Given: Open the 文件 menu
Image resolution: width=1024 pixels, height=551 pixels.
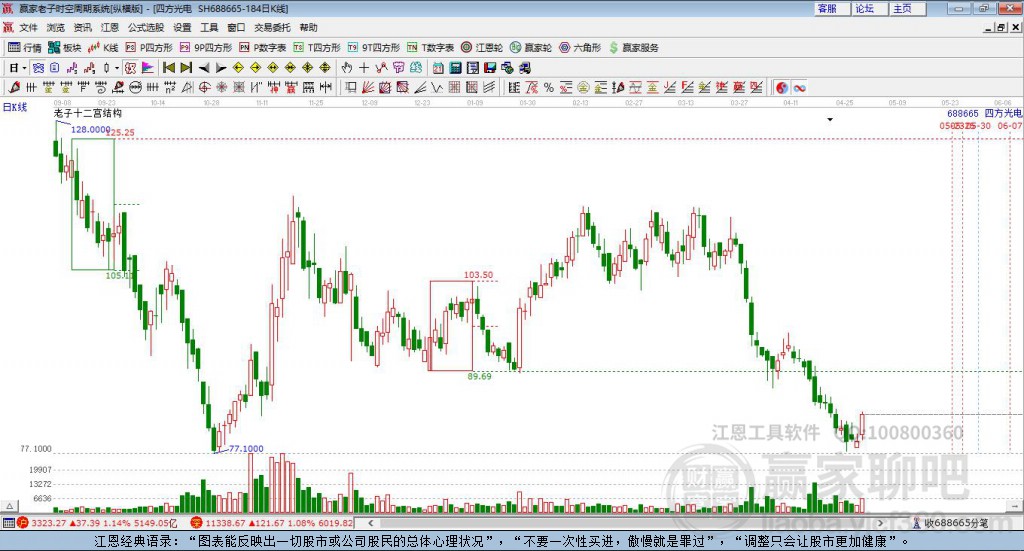Looking at the screenshot, I should pyautogui.click(x=29, y=27).
